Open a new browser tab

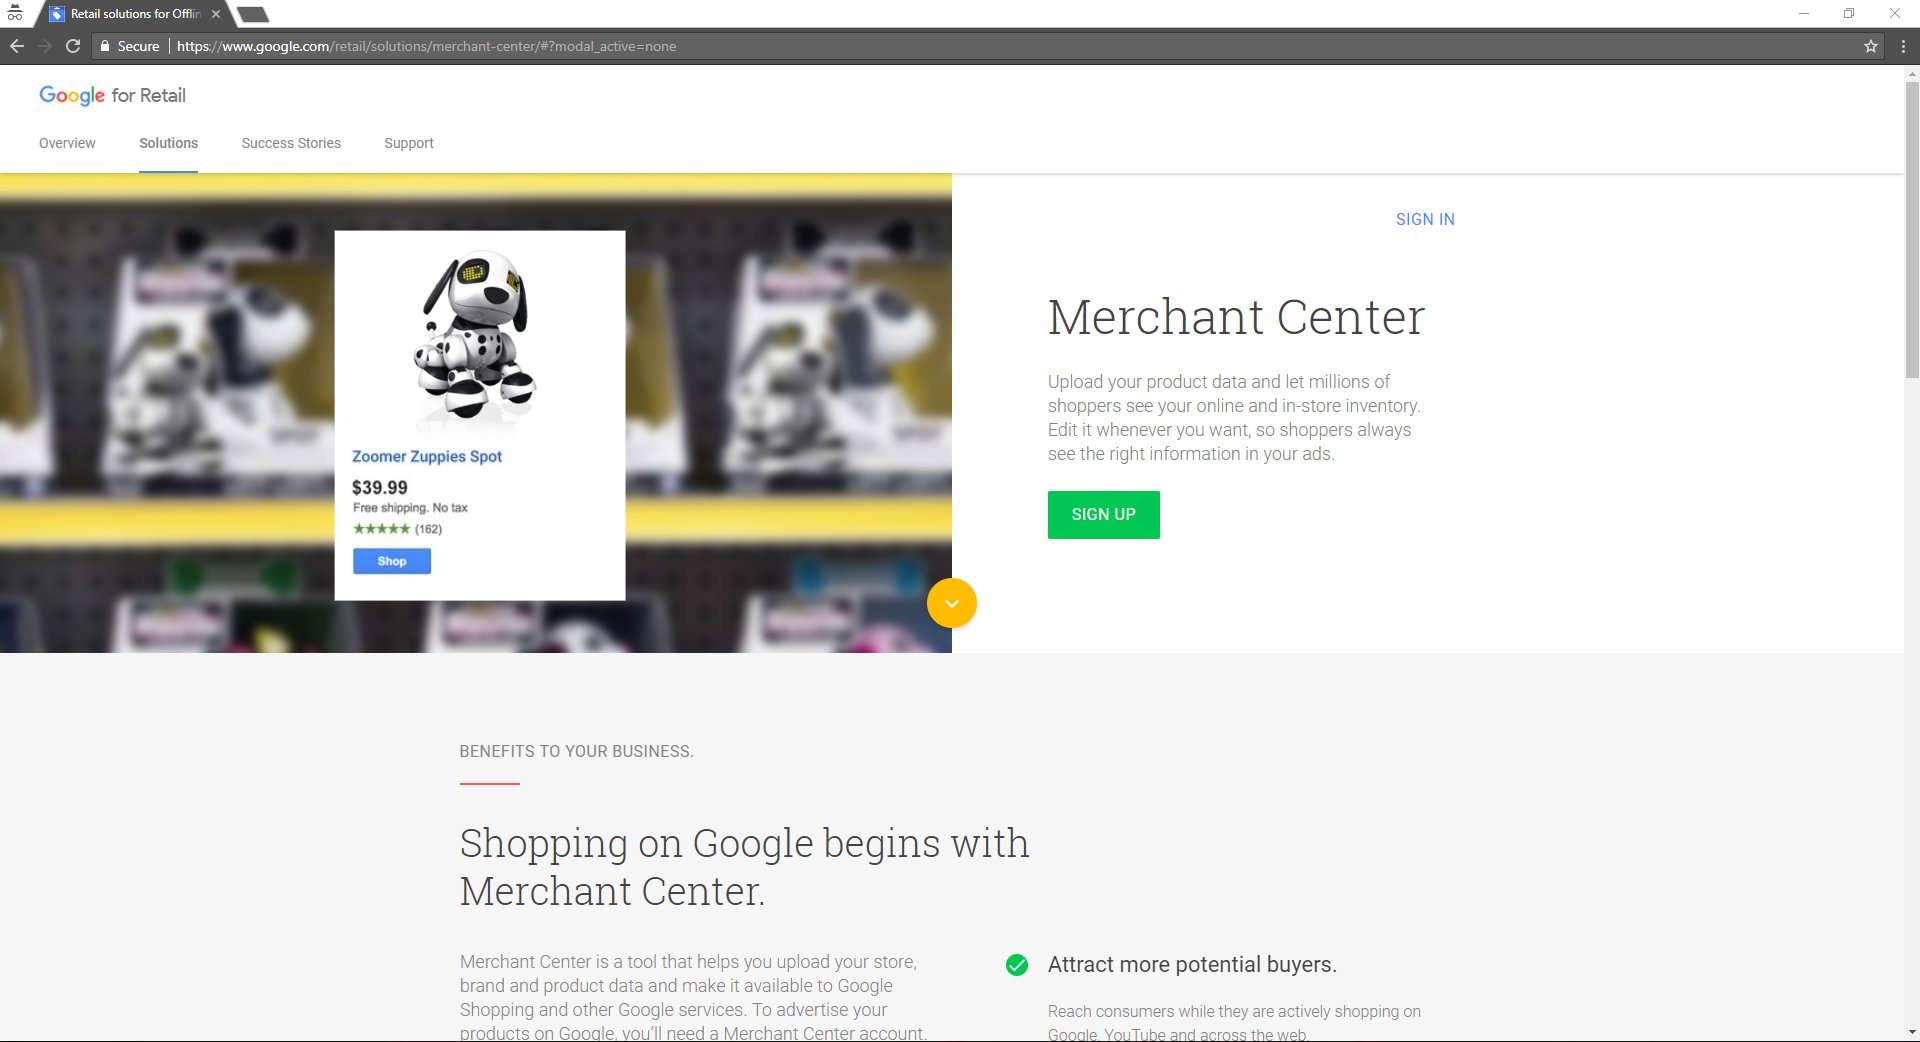coord(253,14)
